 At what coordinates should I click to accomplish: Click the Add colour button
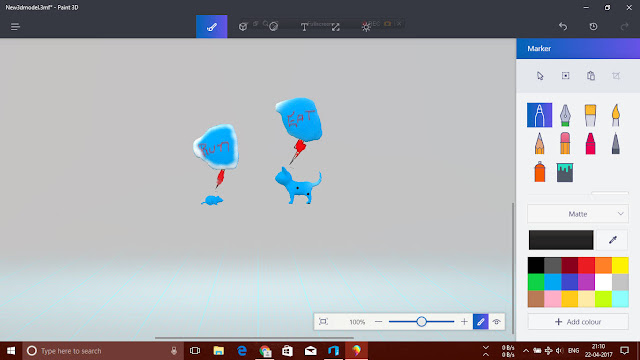578,322
